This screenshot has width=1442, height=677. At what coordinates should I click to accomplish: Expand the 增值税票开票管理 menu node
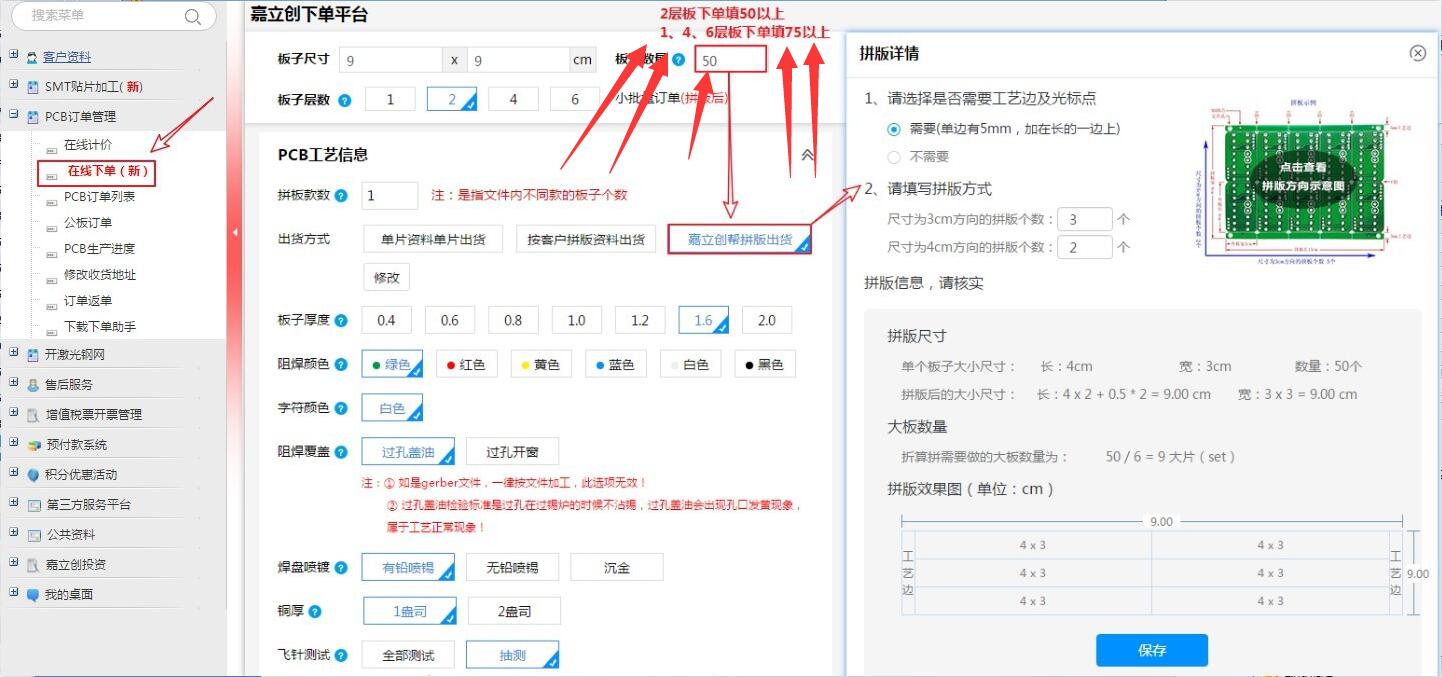coord(13,412)
